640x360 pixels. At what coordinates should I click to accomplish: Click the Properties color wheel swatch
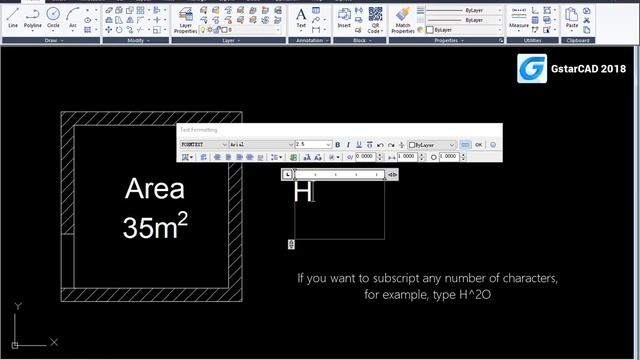click(x=420, y=30)
